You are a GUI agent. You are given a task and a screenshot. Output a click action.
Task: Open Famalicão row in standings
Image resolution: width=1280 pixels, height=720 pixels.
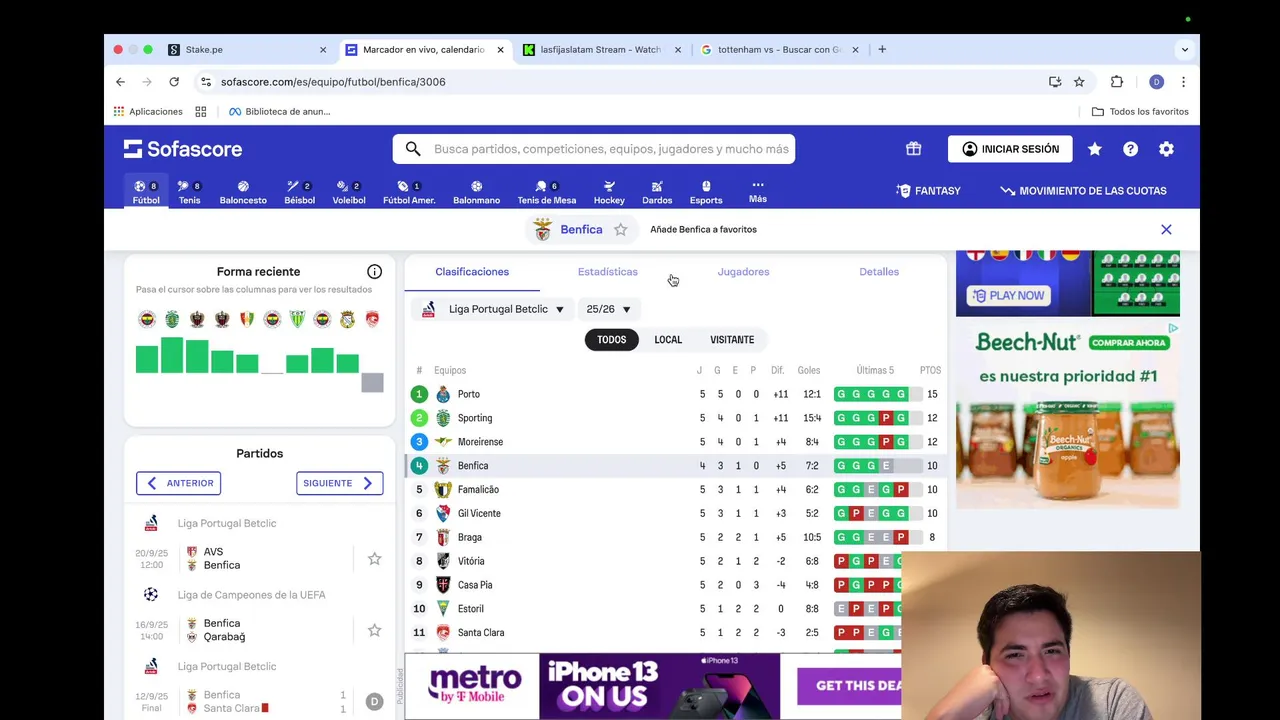pyautogui.click(x=675, y=490)
